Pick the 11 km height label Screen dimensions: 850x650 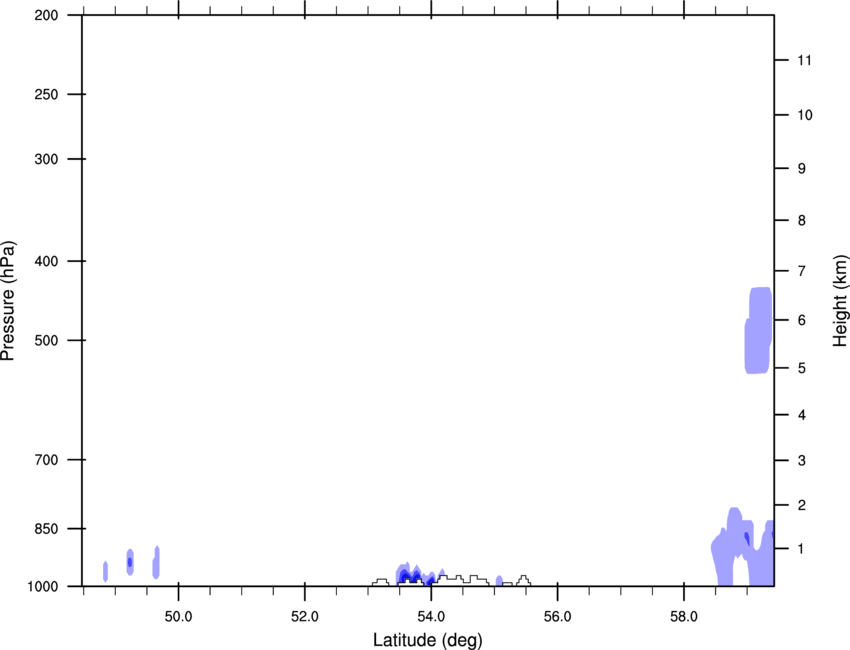(x=804, y=60)
